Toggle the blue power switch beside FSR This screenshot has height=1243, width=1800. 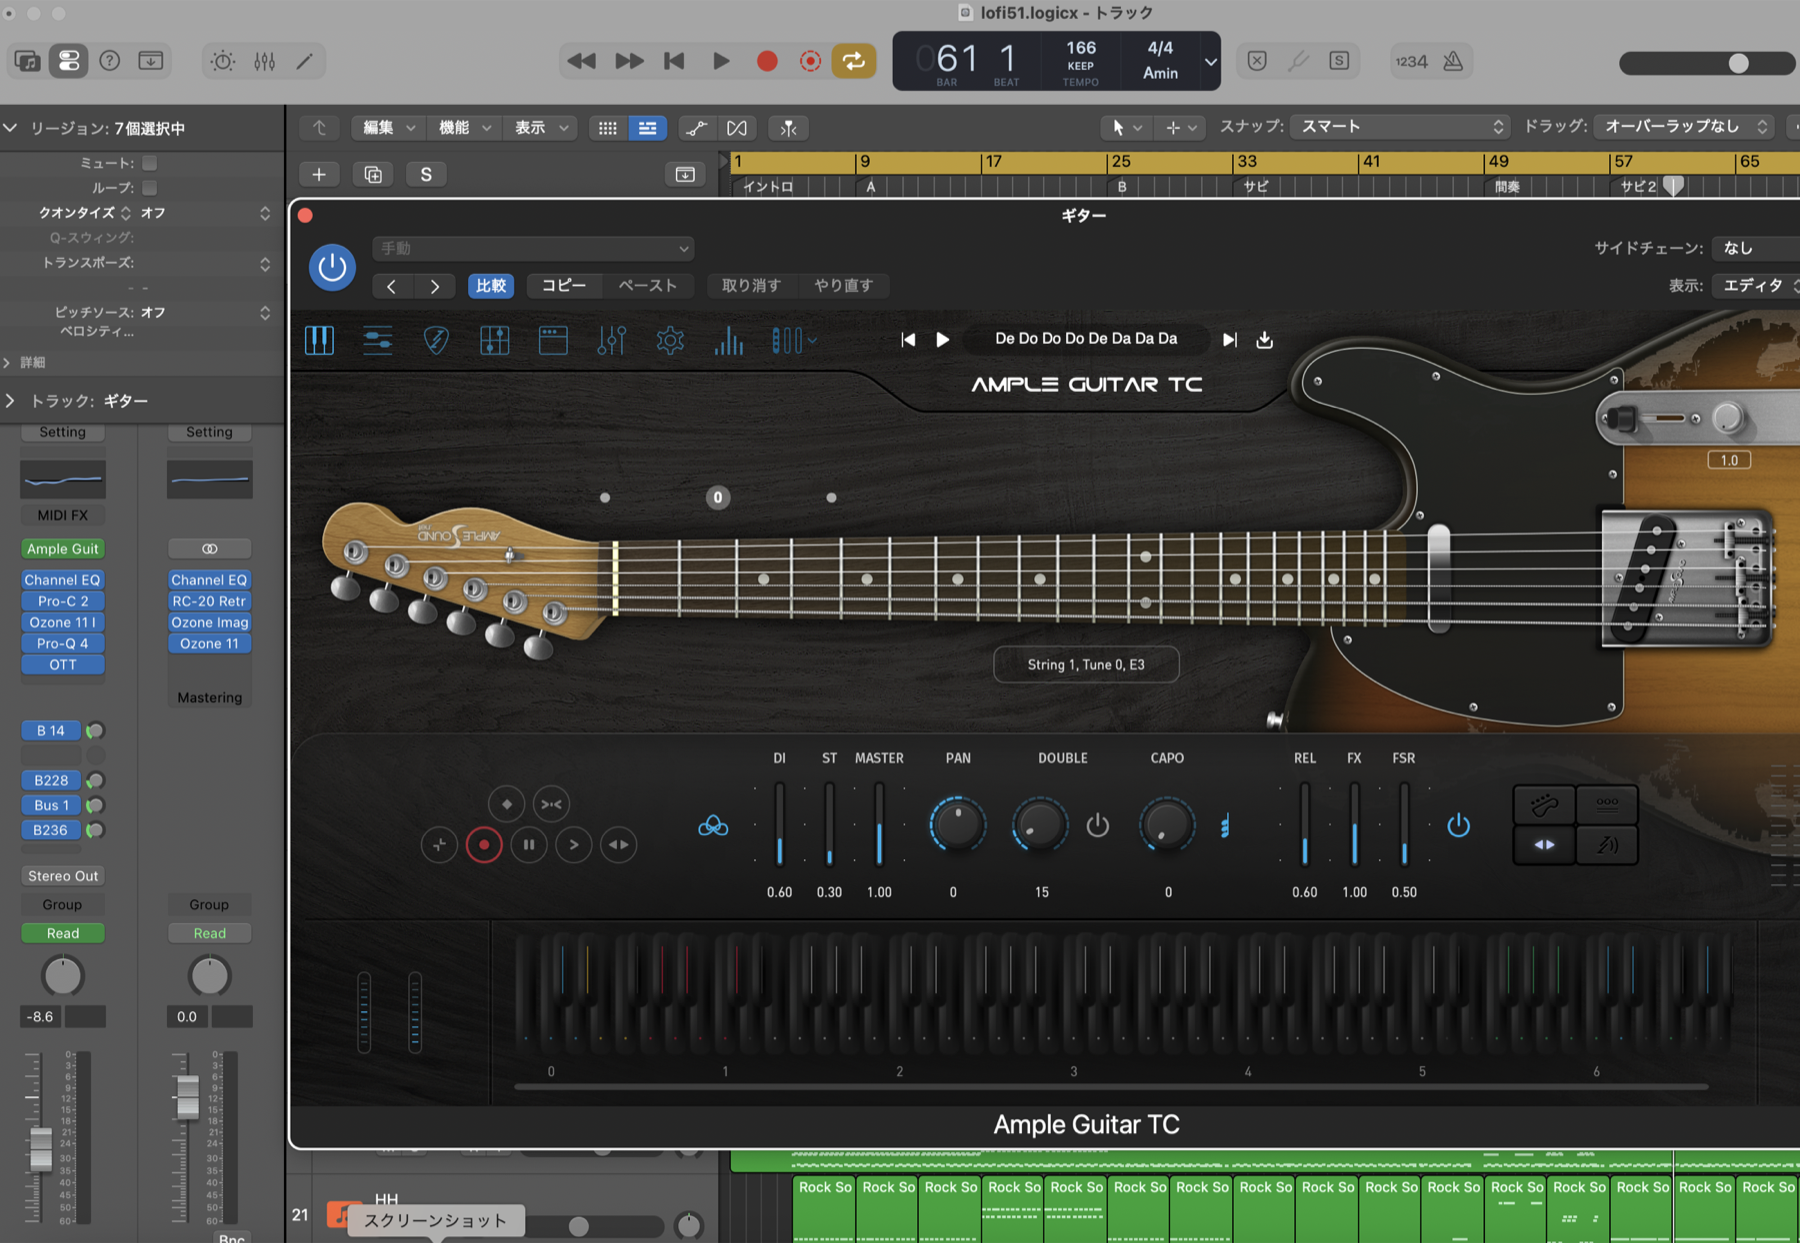1459,826
